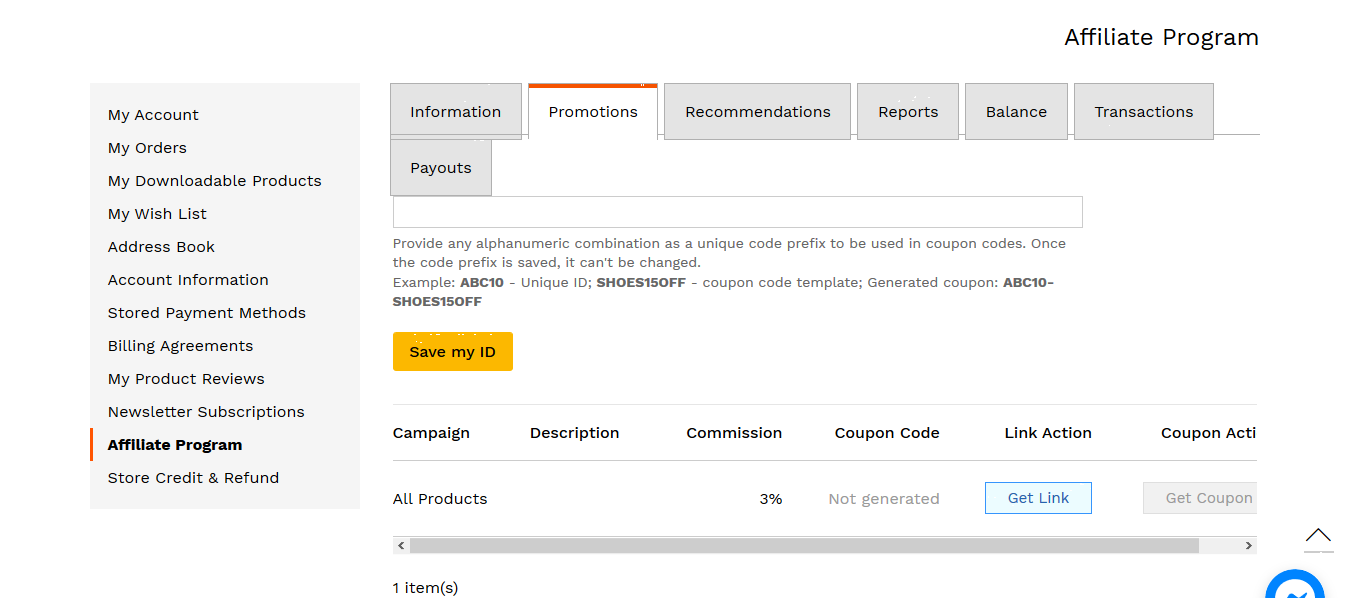Click the scroll-to-top arrow icon
Screen dimensions: 1349x598
pos(1318,537)
